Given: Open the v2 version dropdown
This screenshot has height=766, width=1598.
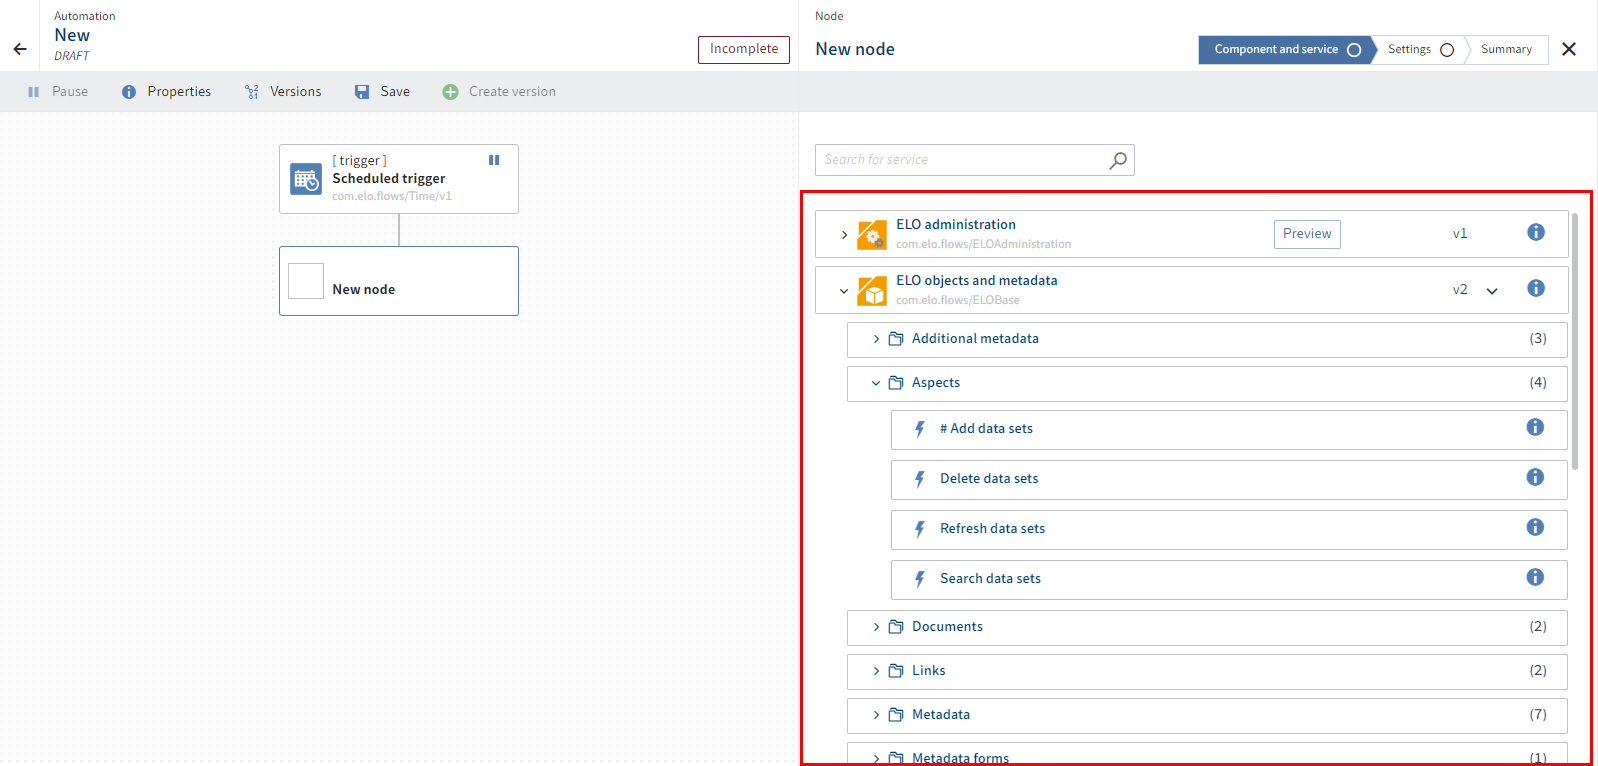Looking at the screenshot, I should coord(1492,291).
